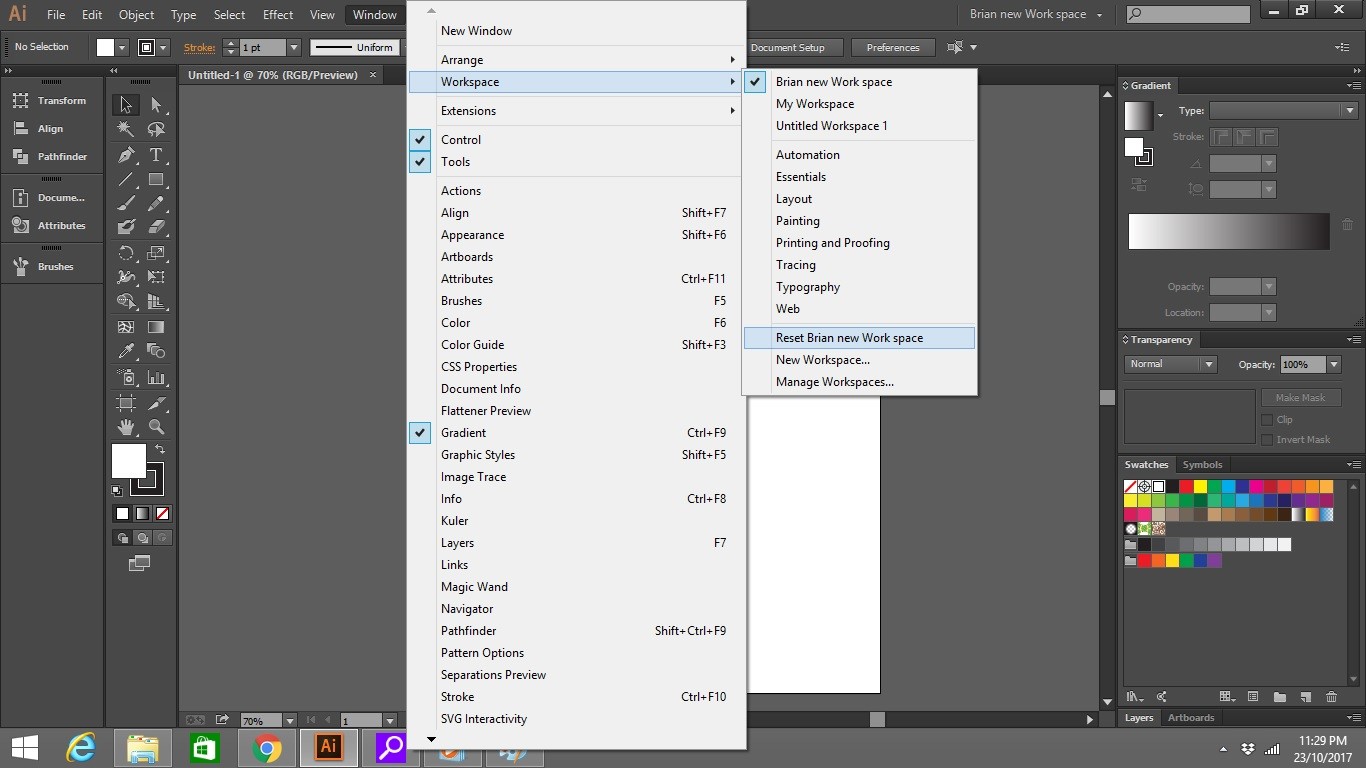1366x768 pixels.
Task: Click the gradient slider bar
Action: pyautogui.click(x=1229, y=232)
